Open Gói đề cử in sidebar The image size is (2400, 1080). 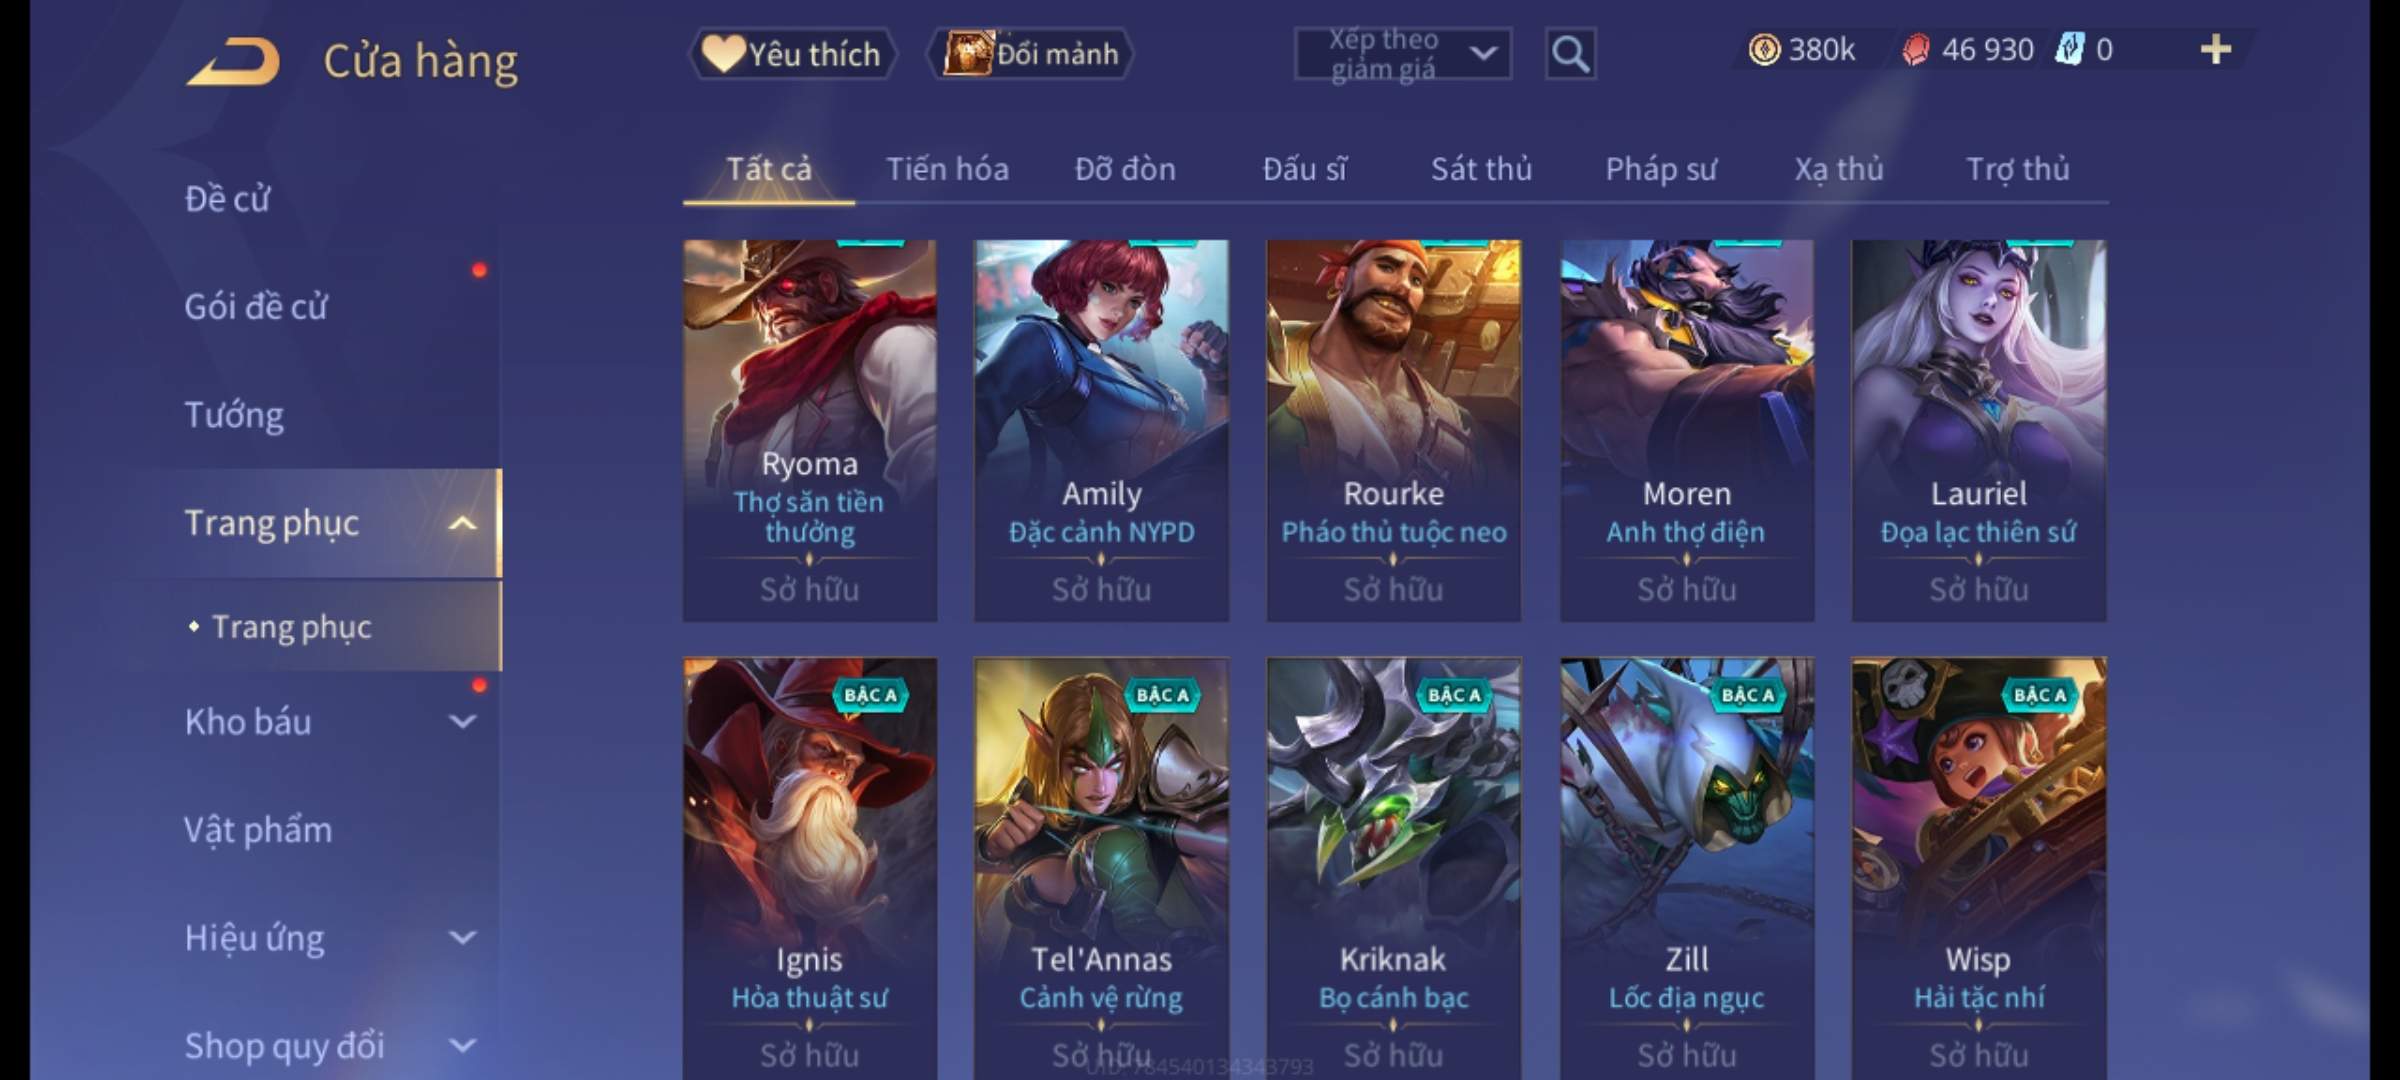256,307
